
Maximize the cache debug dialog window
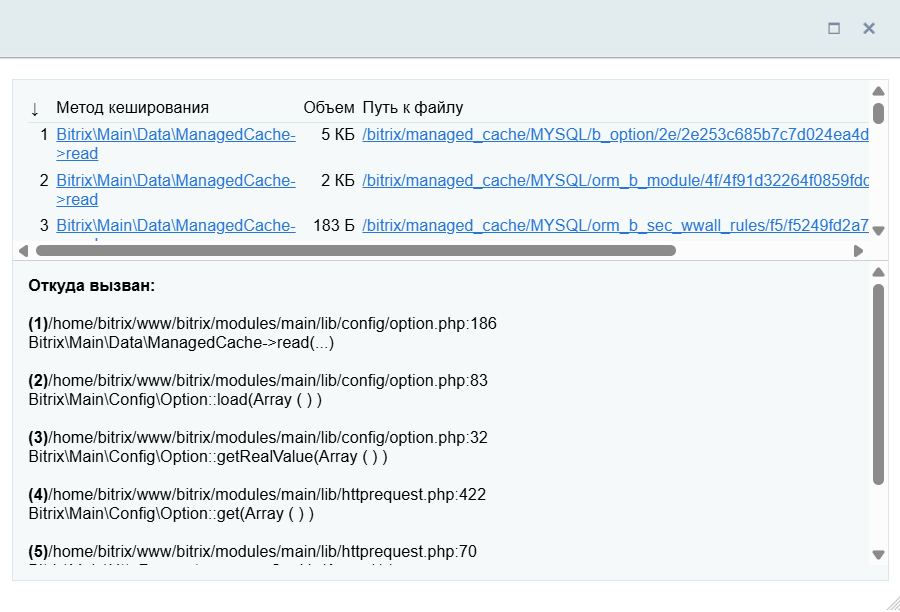834,29
